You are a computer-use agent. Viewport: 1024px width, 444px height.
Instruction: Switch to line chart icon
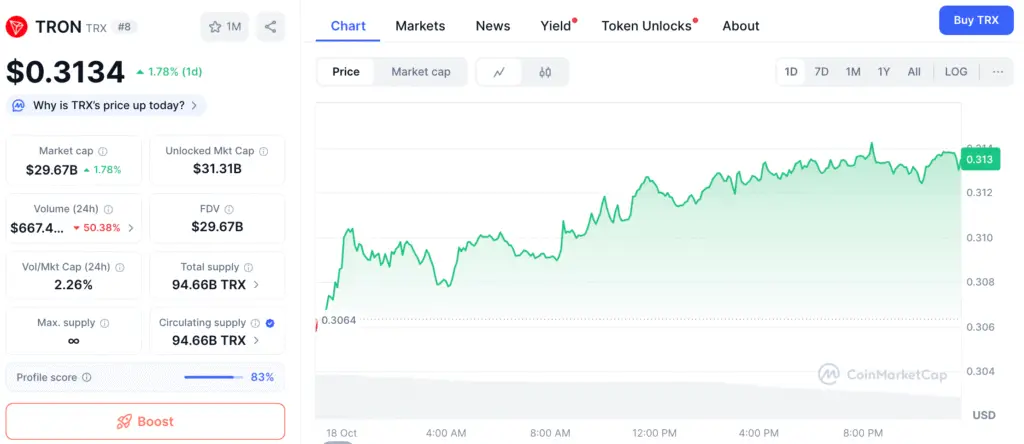point(499,72)
